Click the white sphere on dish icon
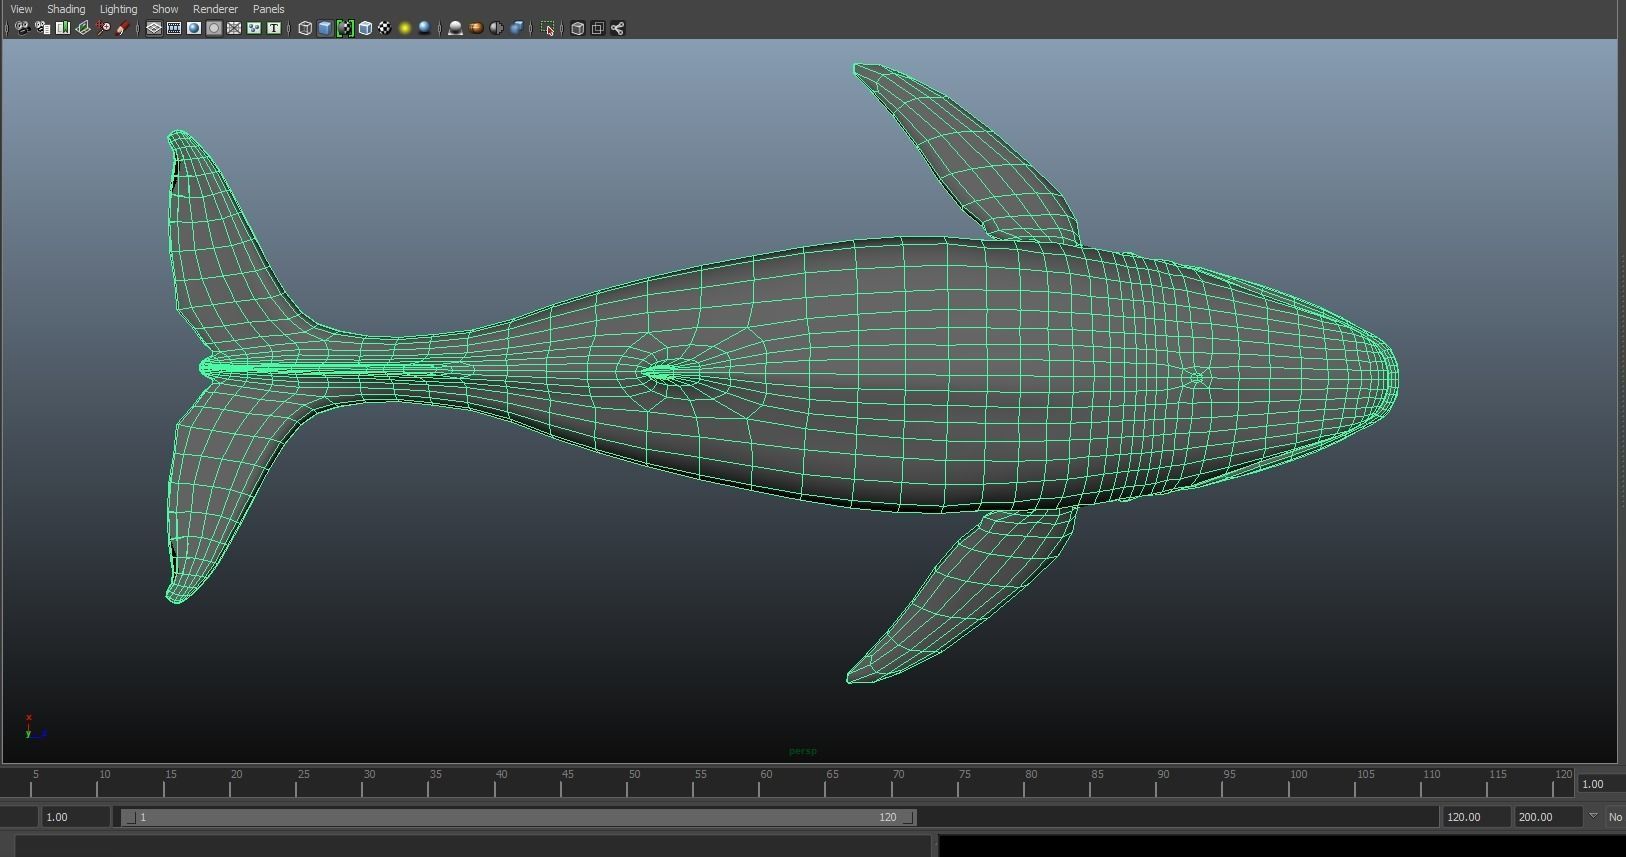Image resolution: width=1626 pixels, height=857 pixels. pos(456,28)
